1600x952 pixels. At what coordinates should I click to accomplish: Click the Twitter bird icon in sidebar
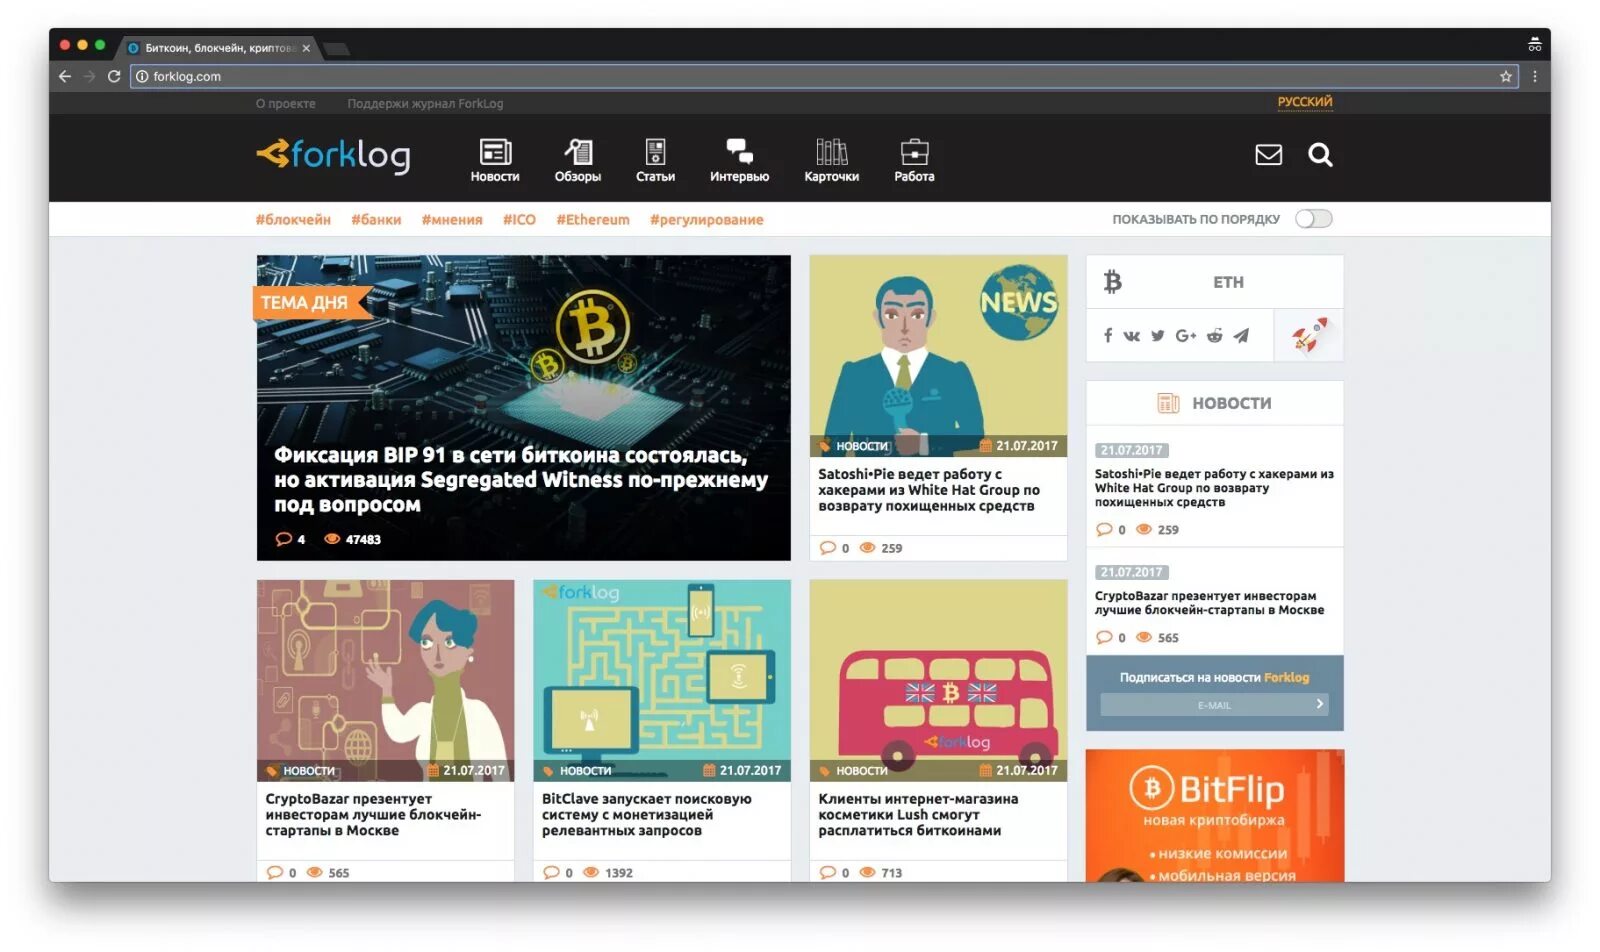[x=1157, y=336]
